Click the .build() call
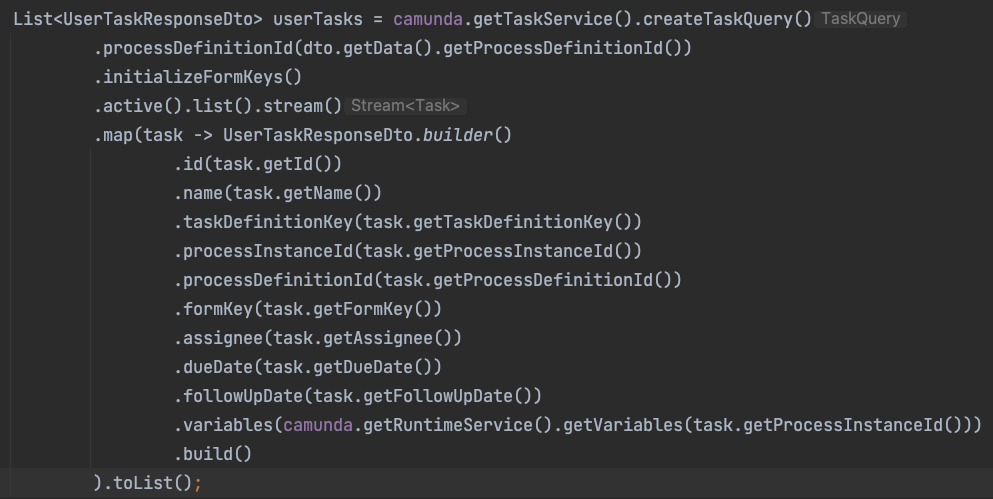The width and height of the screenshot is (993, 499). click(x=213, y=454)
